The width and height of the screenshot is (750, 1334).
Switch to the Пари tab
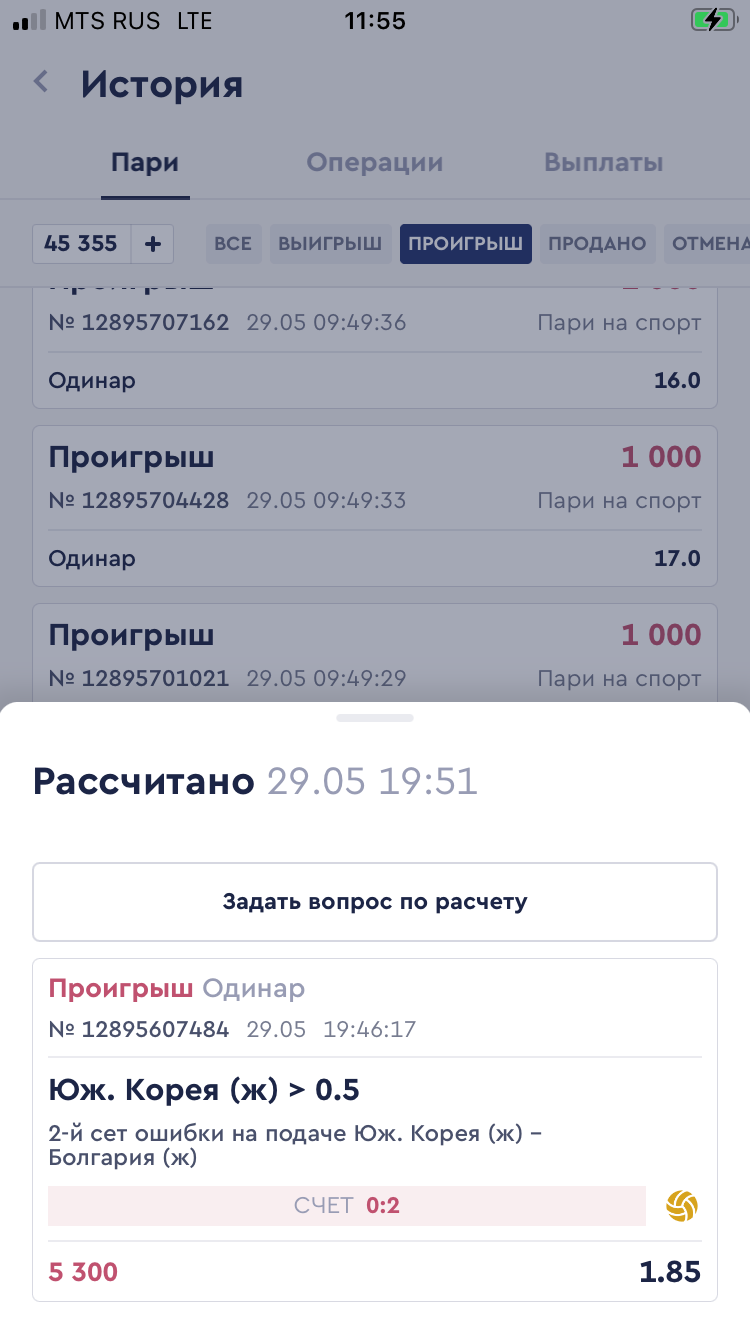tap(145, 163)
